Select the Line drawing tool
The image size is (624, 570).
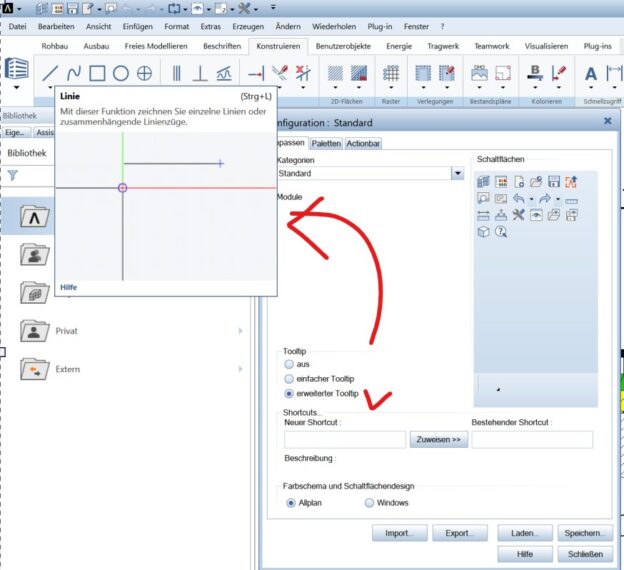(49, 73)
